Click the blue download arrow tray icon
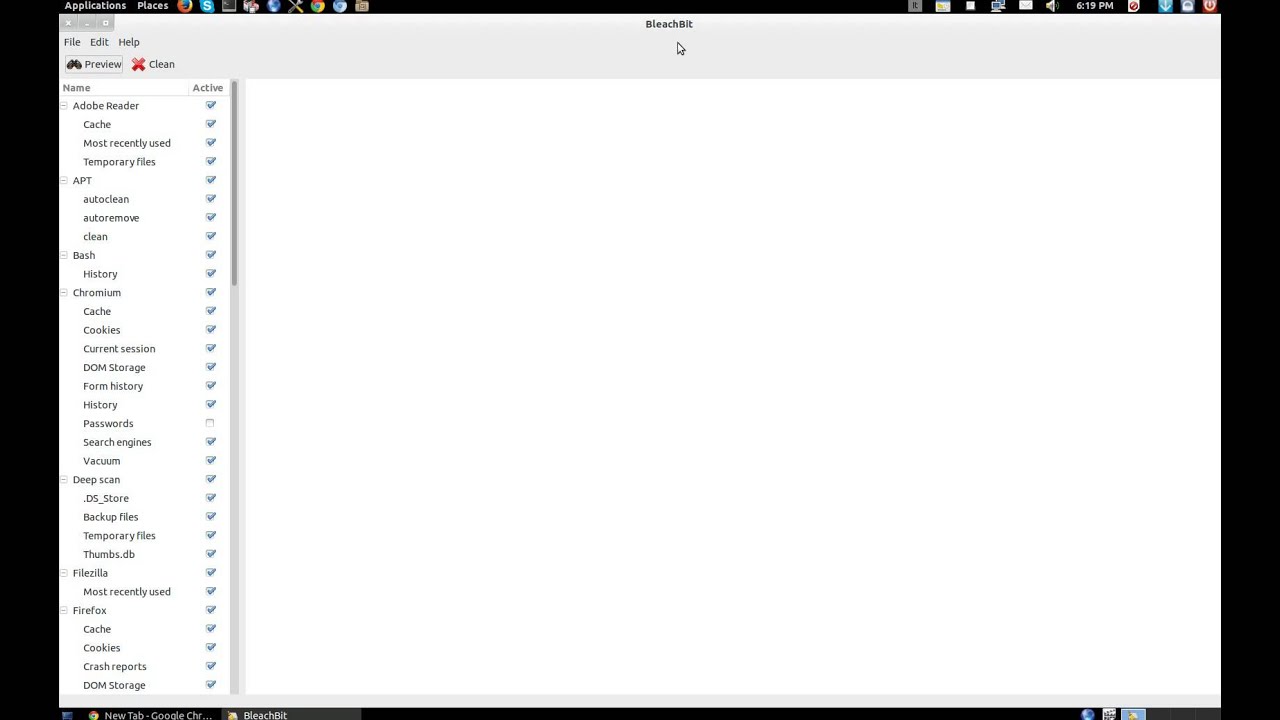The height and width of the screenshot is (720, 1280). coord(1165,6)
